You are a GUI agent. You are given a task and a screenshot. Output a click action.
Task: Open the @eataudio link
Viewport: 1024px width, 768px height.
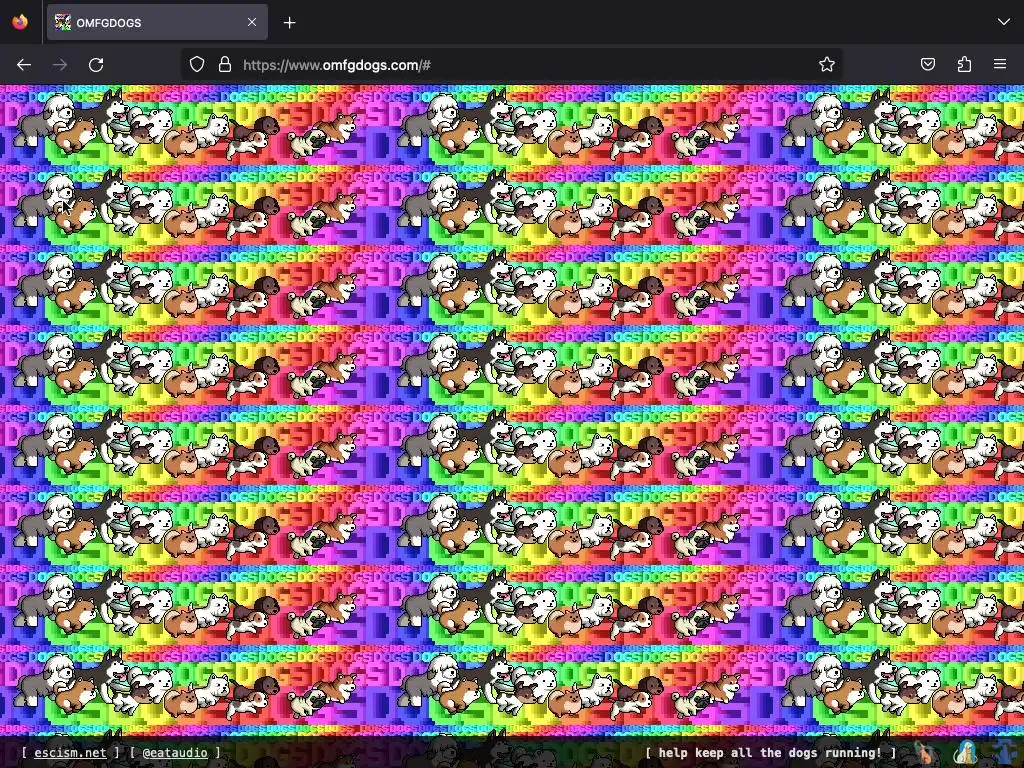pos(175,752)
